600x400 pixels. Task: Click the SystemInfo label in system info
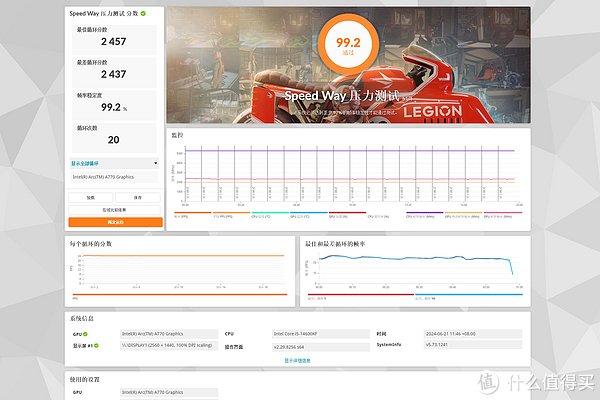tap(389, 344)
